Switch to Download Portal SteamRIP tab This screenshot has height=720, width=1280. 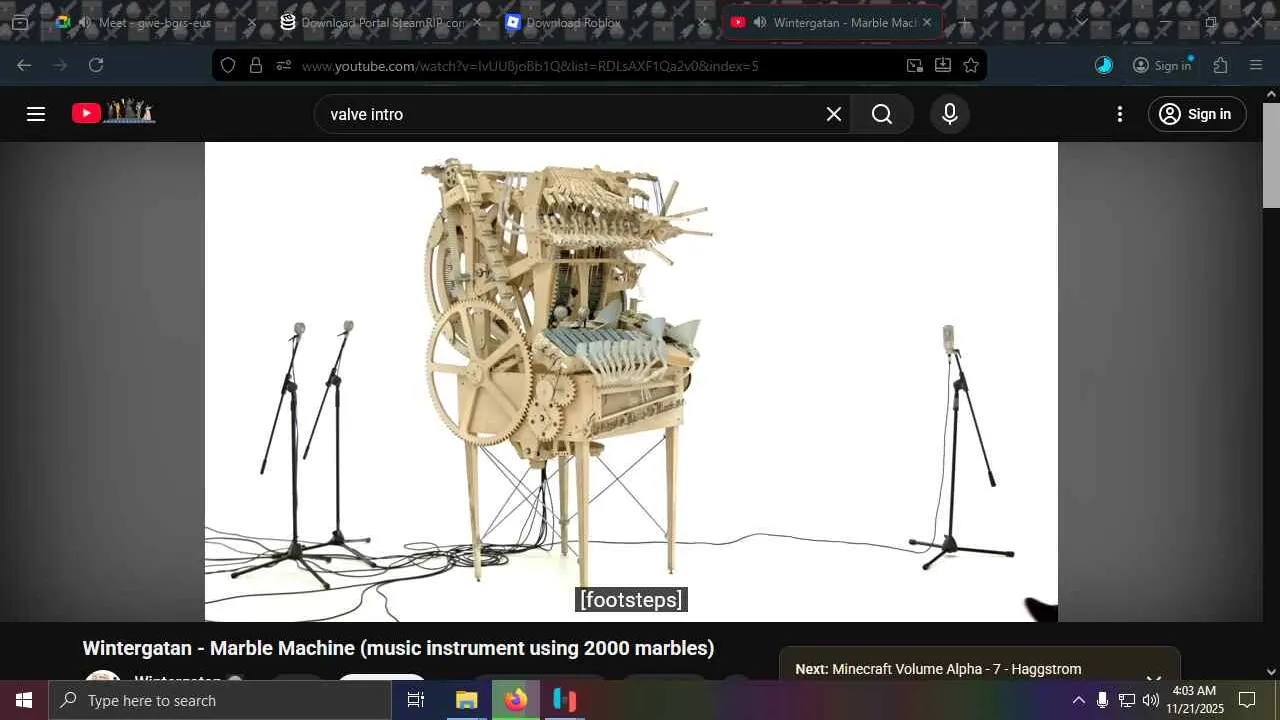point(383,22)
